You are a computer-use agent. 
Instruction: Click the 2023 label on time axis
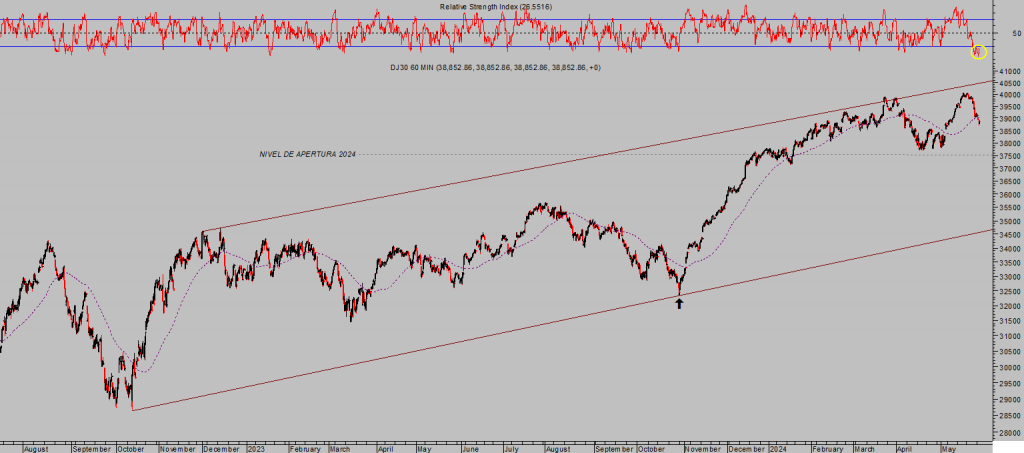point(255,449)
